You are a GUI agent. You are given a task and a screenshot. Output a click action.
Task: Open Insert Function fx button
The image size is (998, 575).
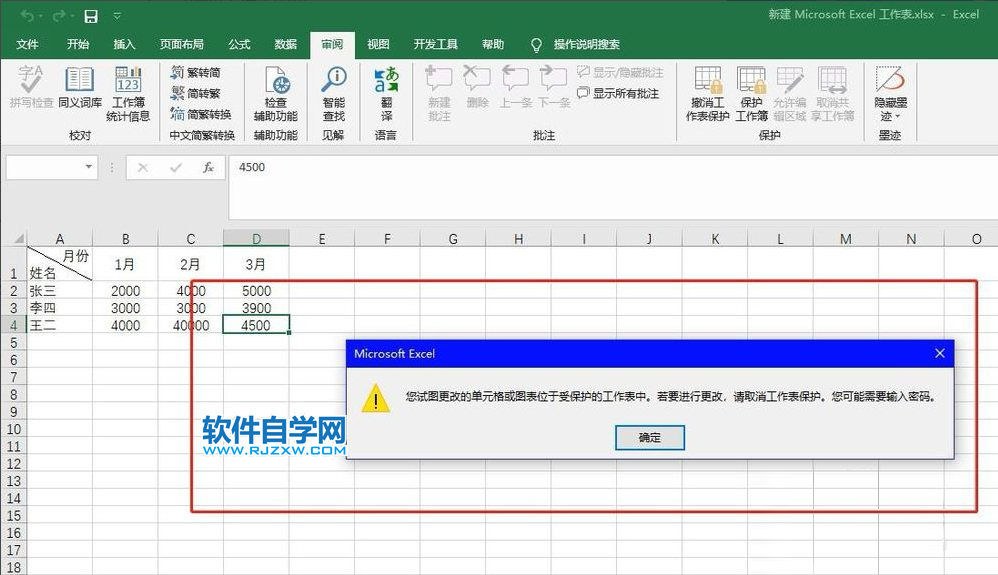pos(208,167)
